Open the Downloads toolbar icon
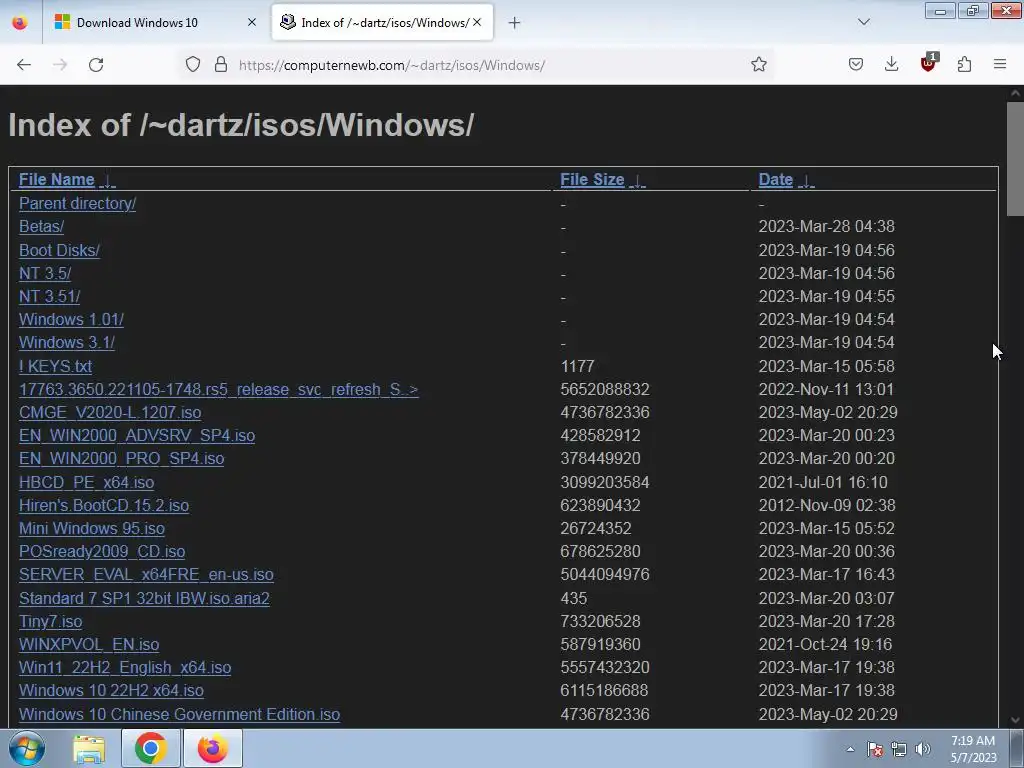The width and height of the screenshot is (1024, 768). (x=891, y=64)
